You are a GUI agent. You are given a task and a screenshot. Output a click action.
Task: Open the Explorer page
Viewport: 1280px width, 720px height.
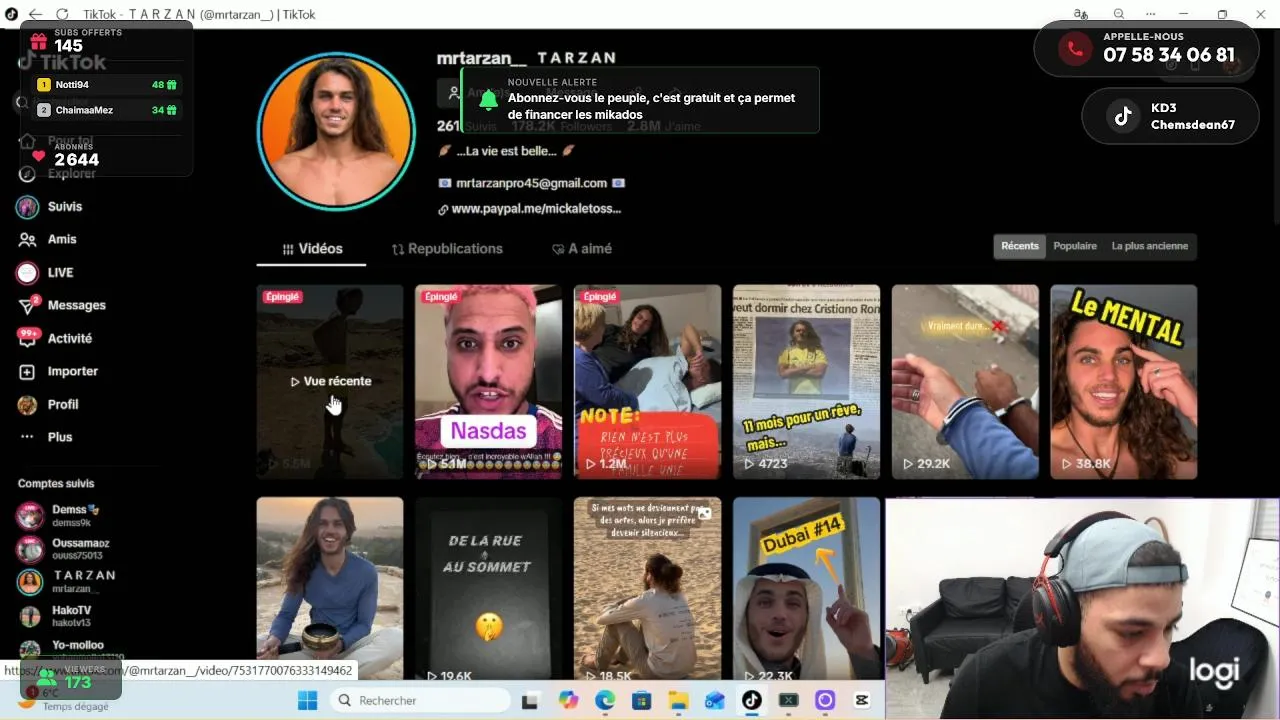58,173
